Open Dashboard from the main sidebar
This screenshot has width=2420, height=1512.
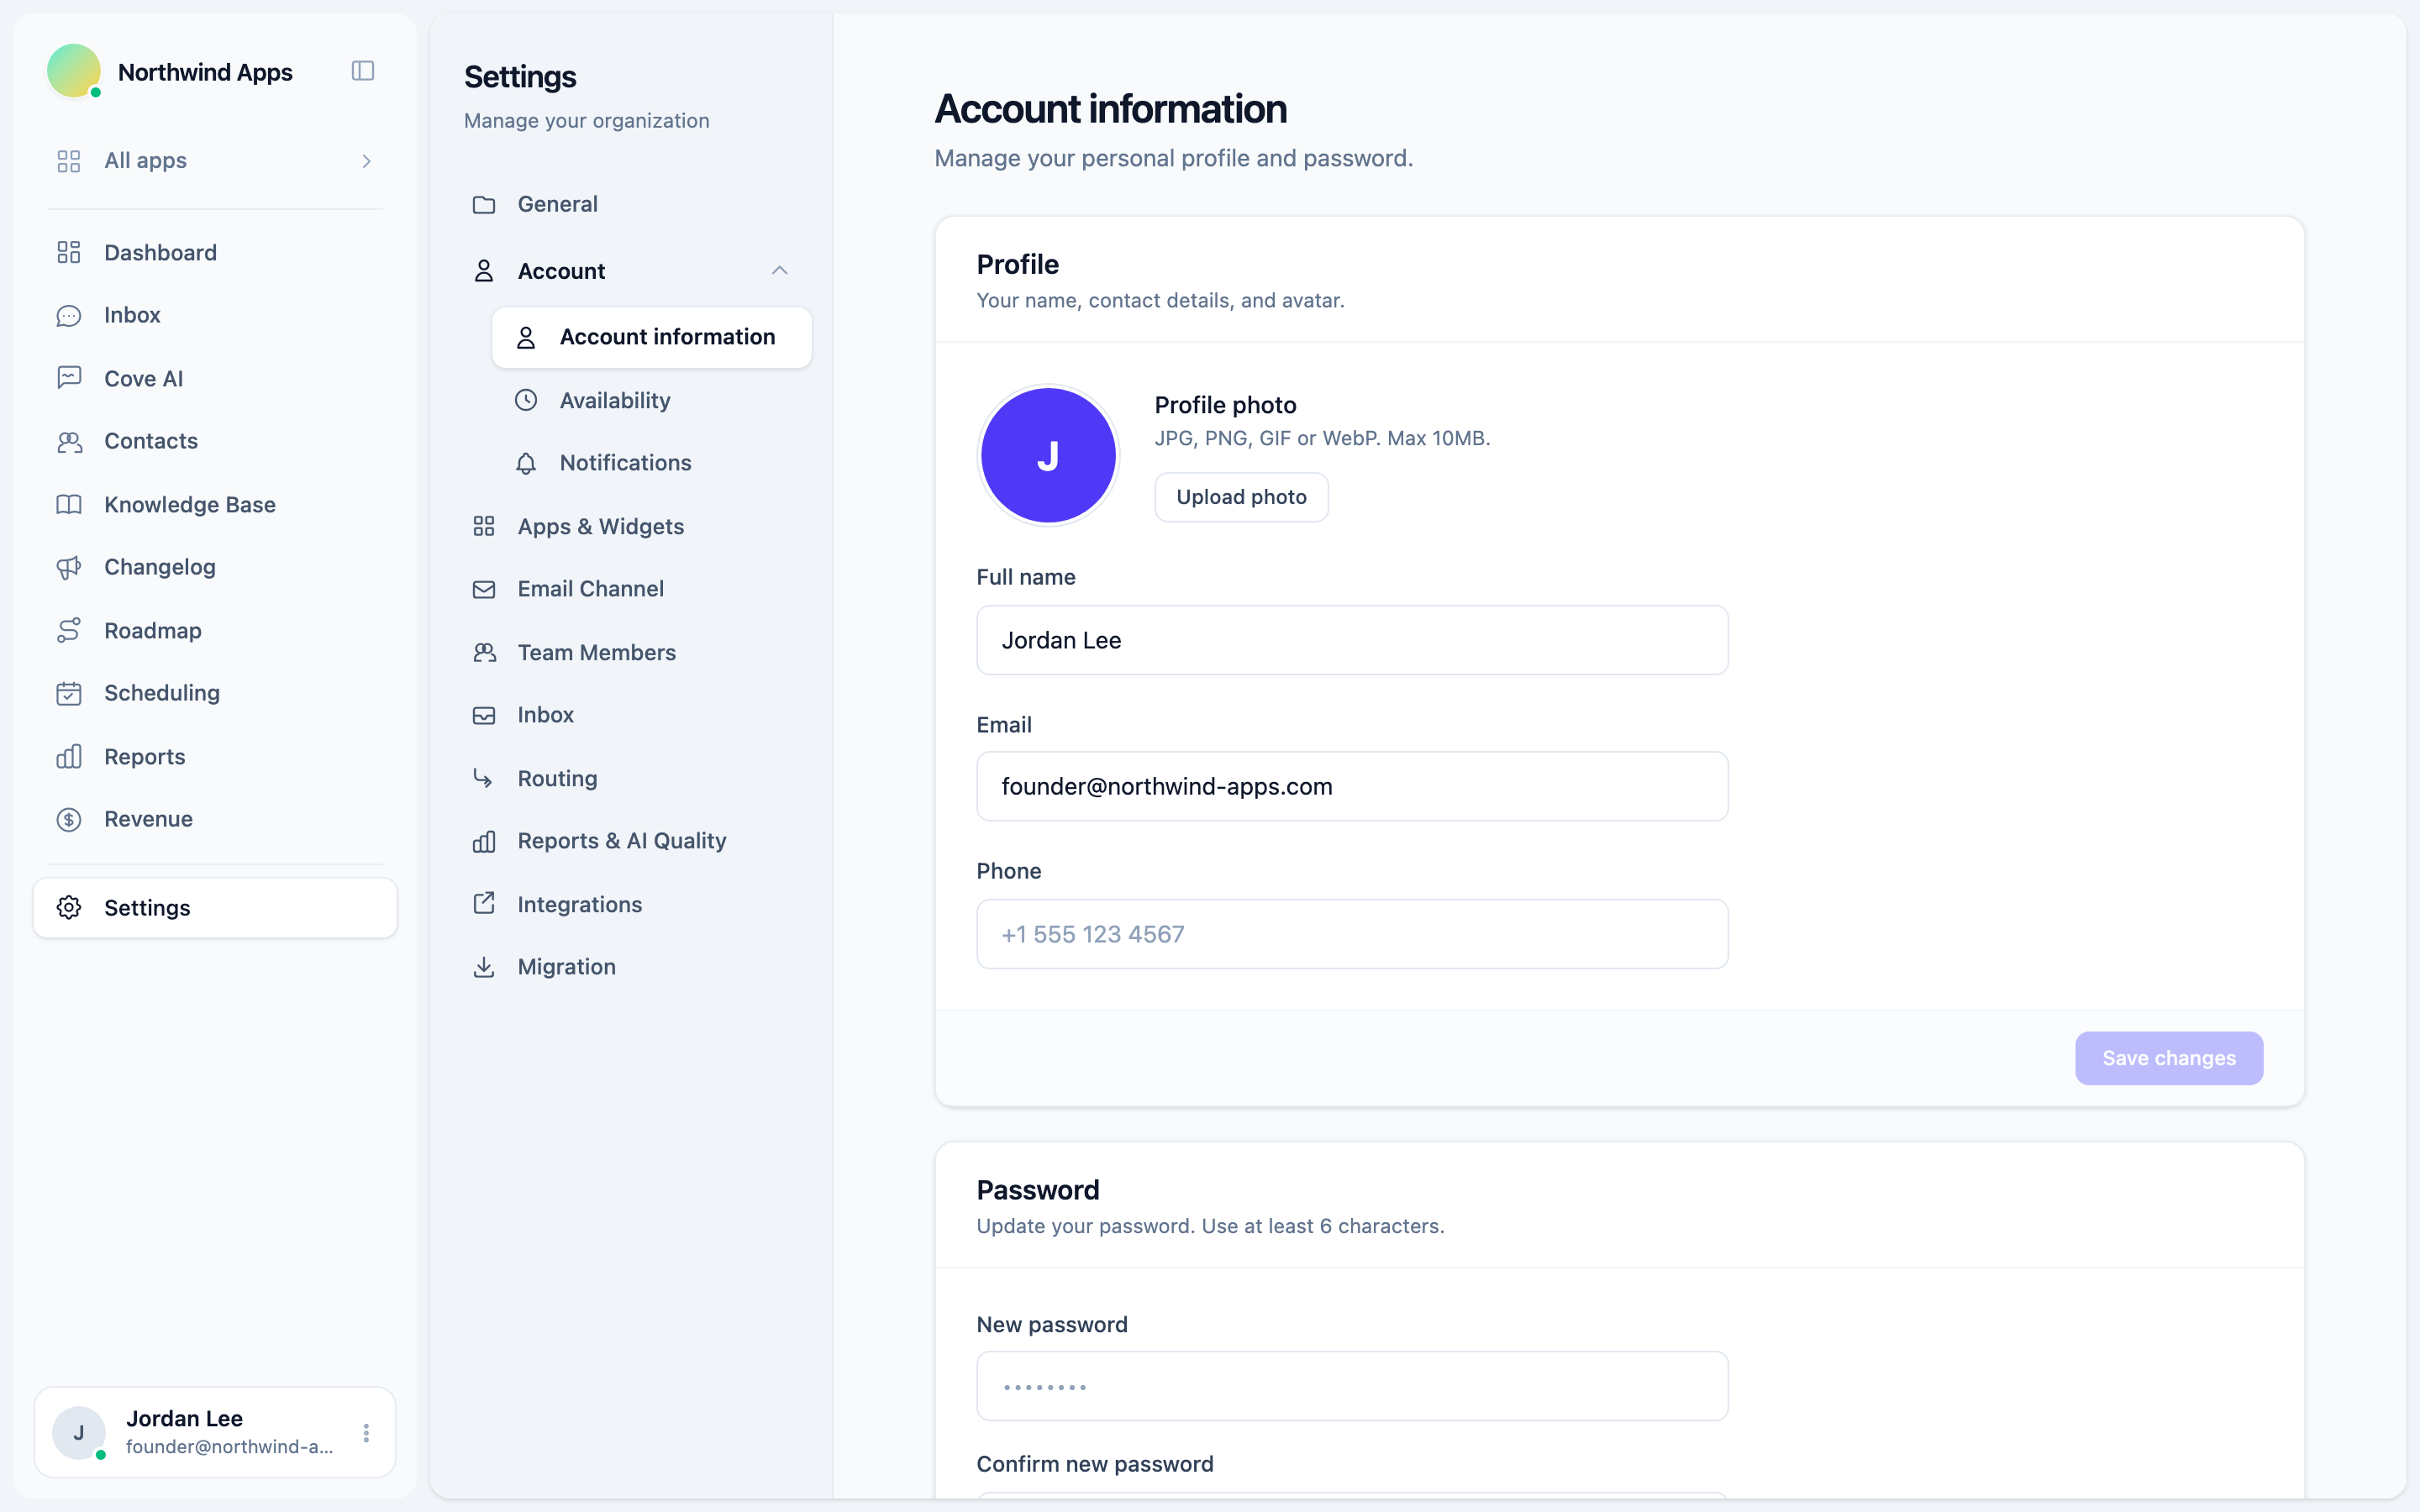[x=215, y=252]
